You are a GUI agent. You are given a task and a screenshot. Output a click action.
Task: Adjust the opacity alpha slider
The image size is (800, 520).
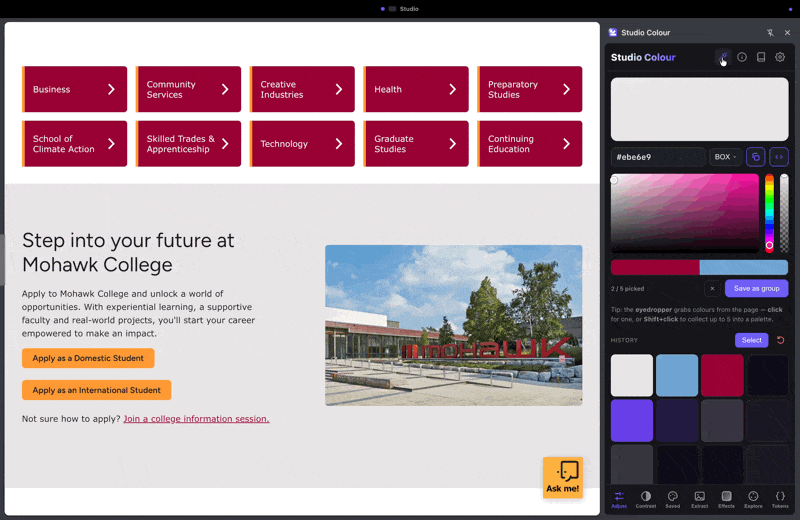pyautogui.click(x=784, y=213)
